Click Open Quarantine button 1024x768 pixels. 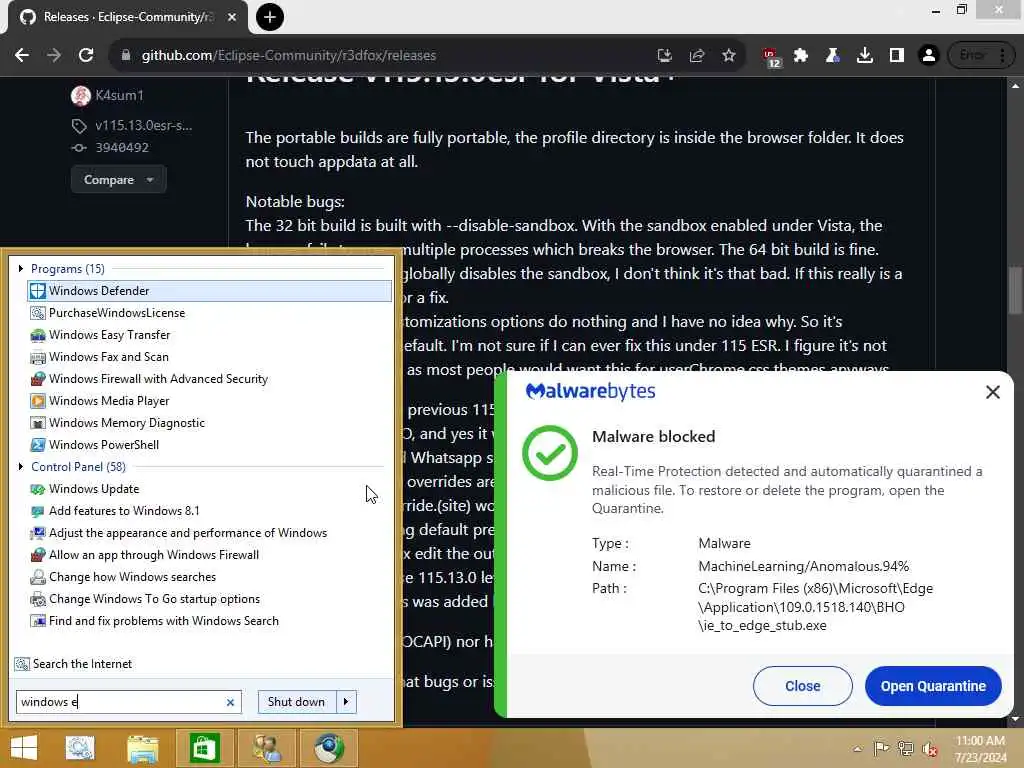tap(933, 686)
